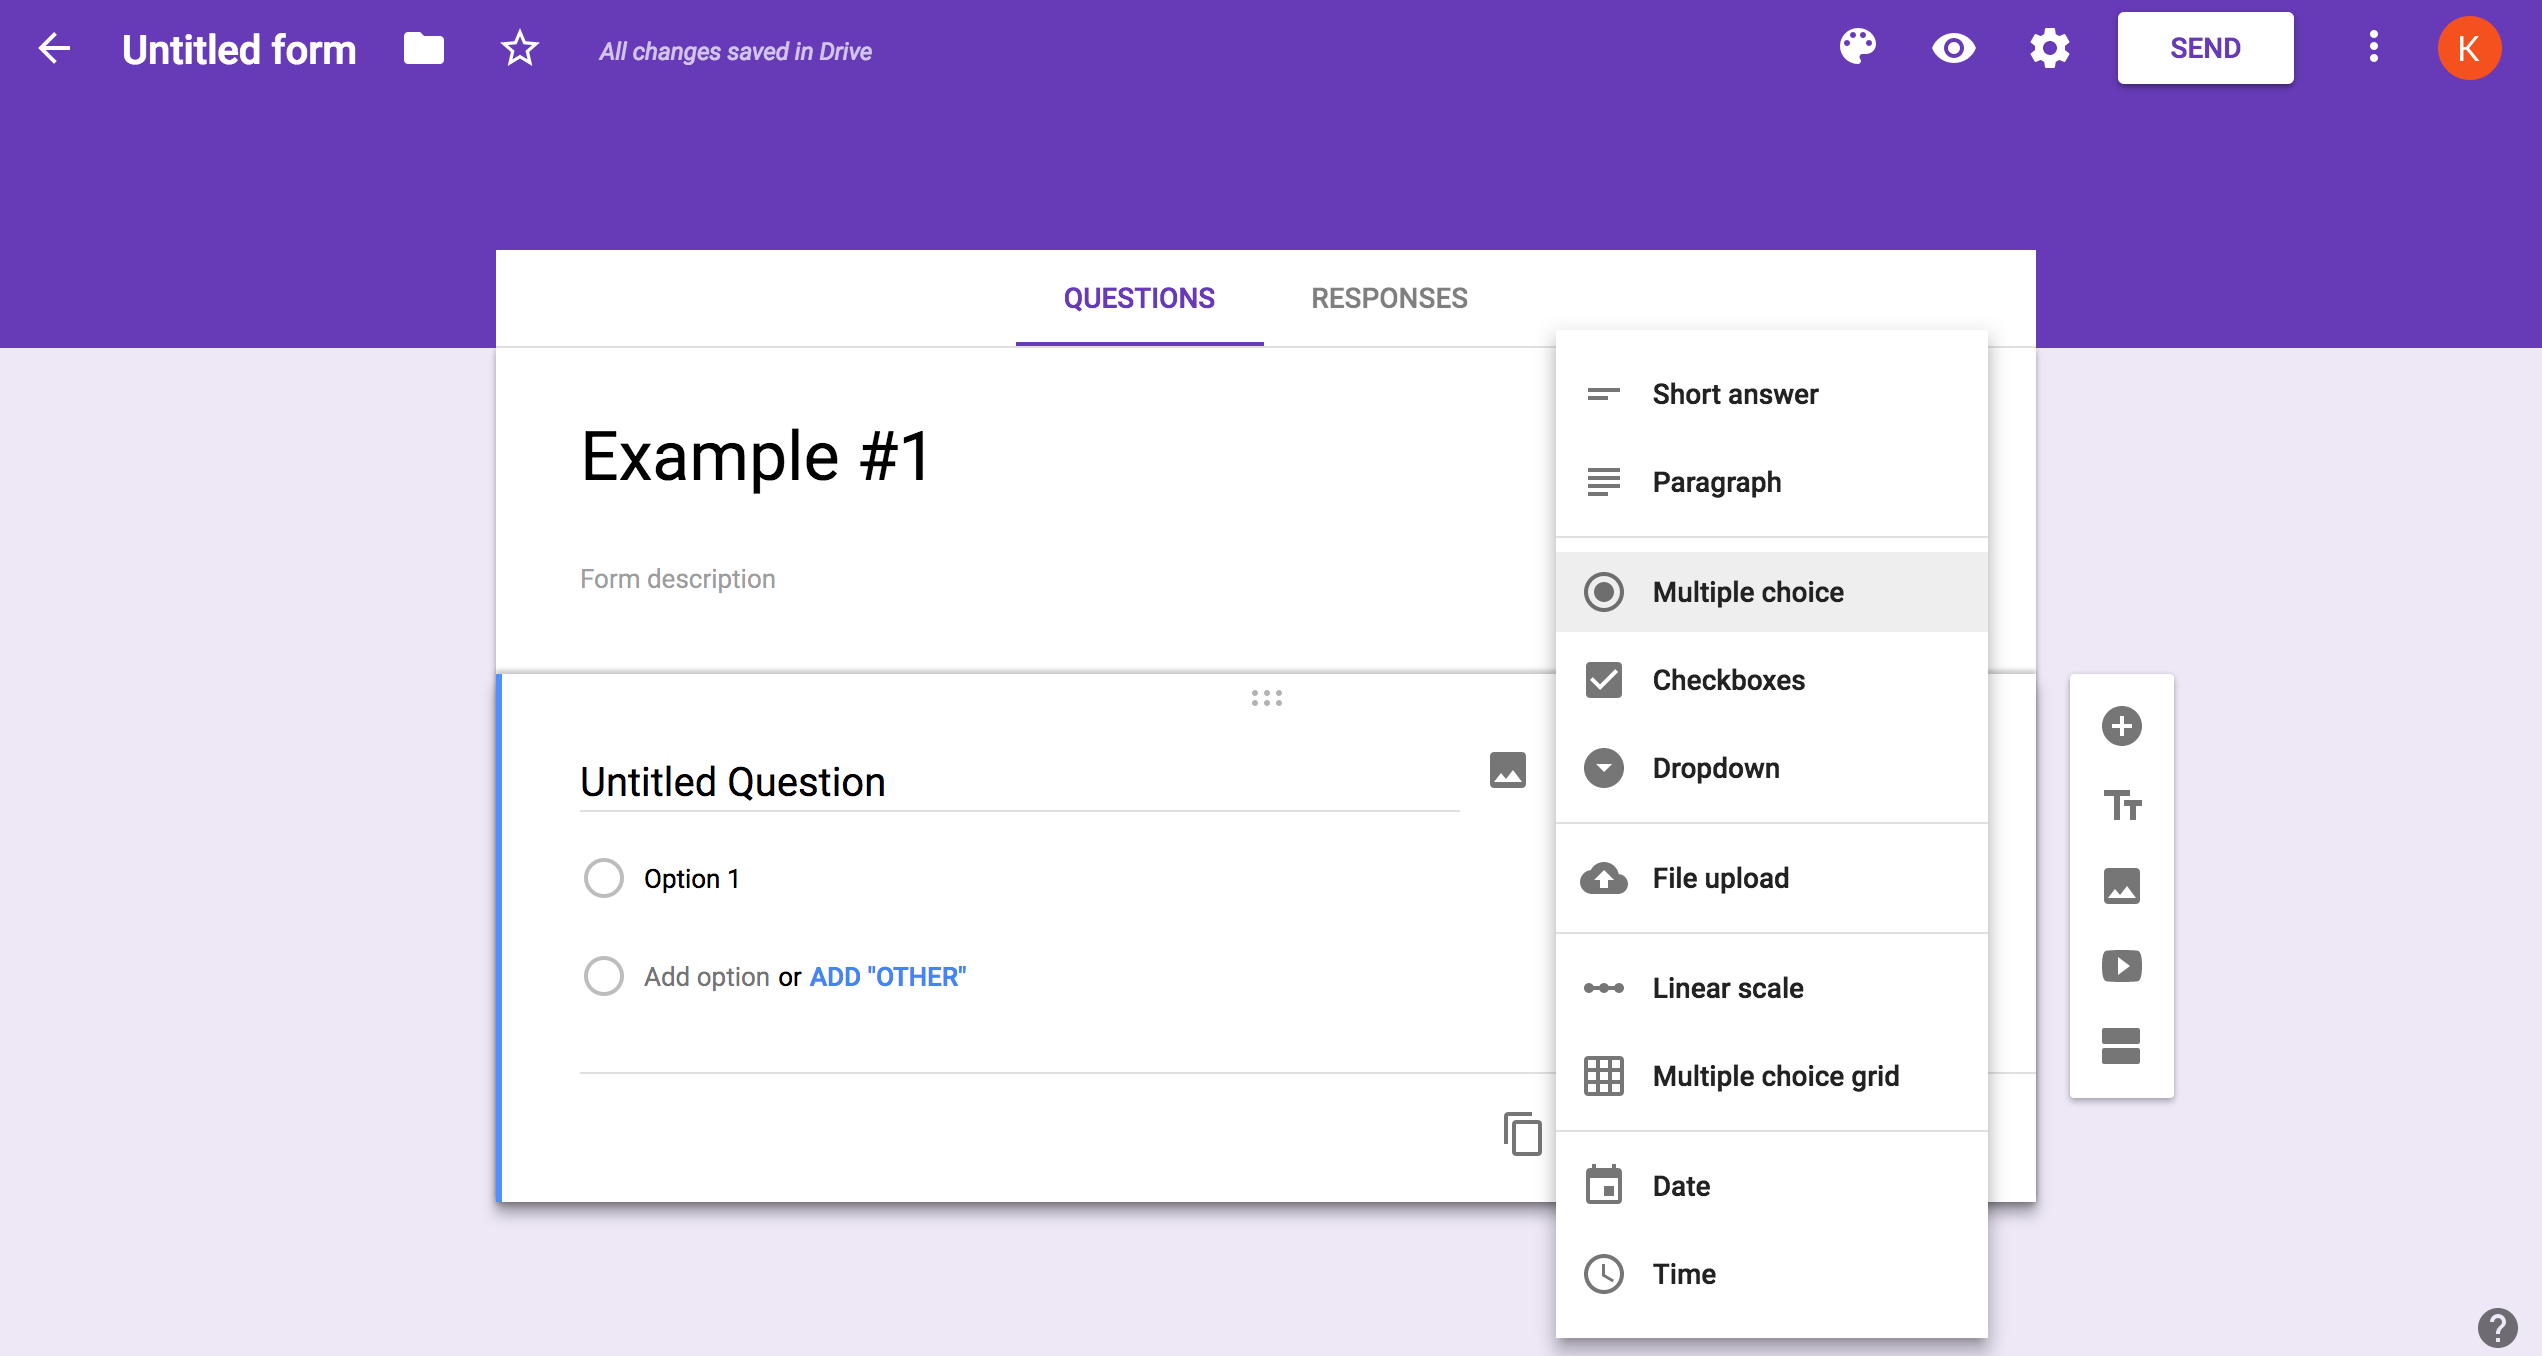Add title and description from sidebar
The width and height of the screenshot is (2542, 1356).
click(2122, 806)
